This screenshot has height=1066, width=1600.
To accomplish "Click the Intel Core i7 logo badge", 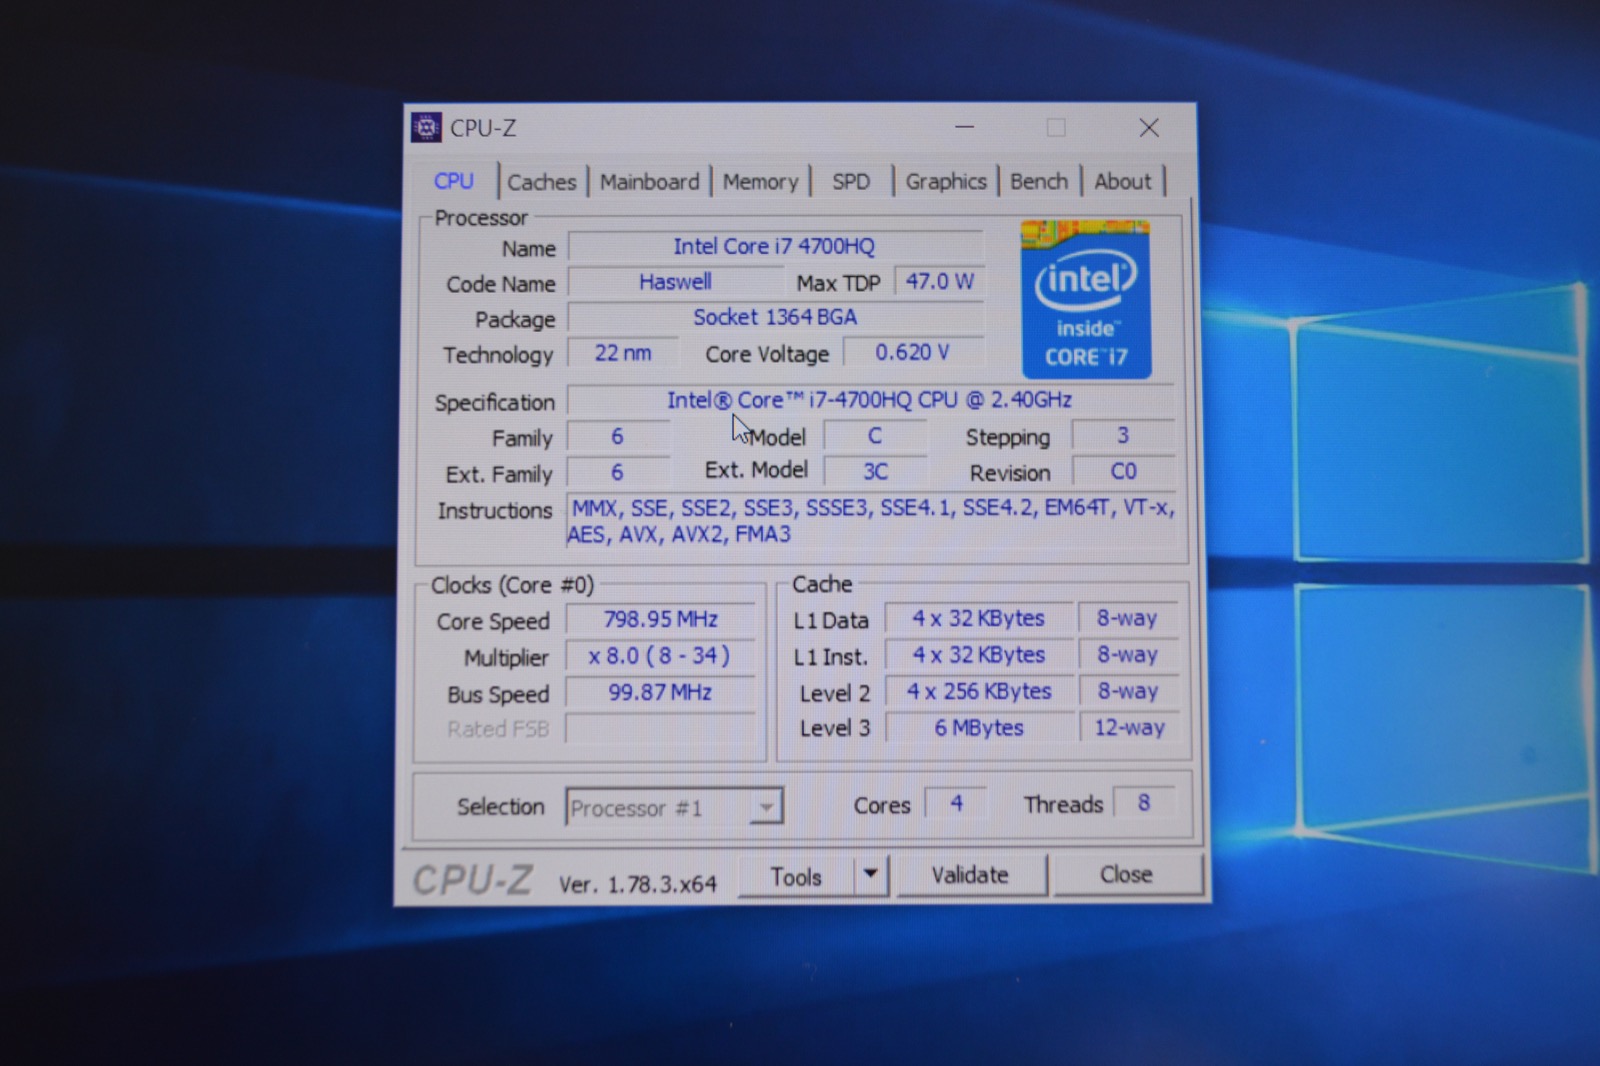I will (1085, 299).
